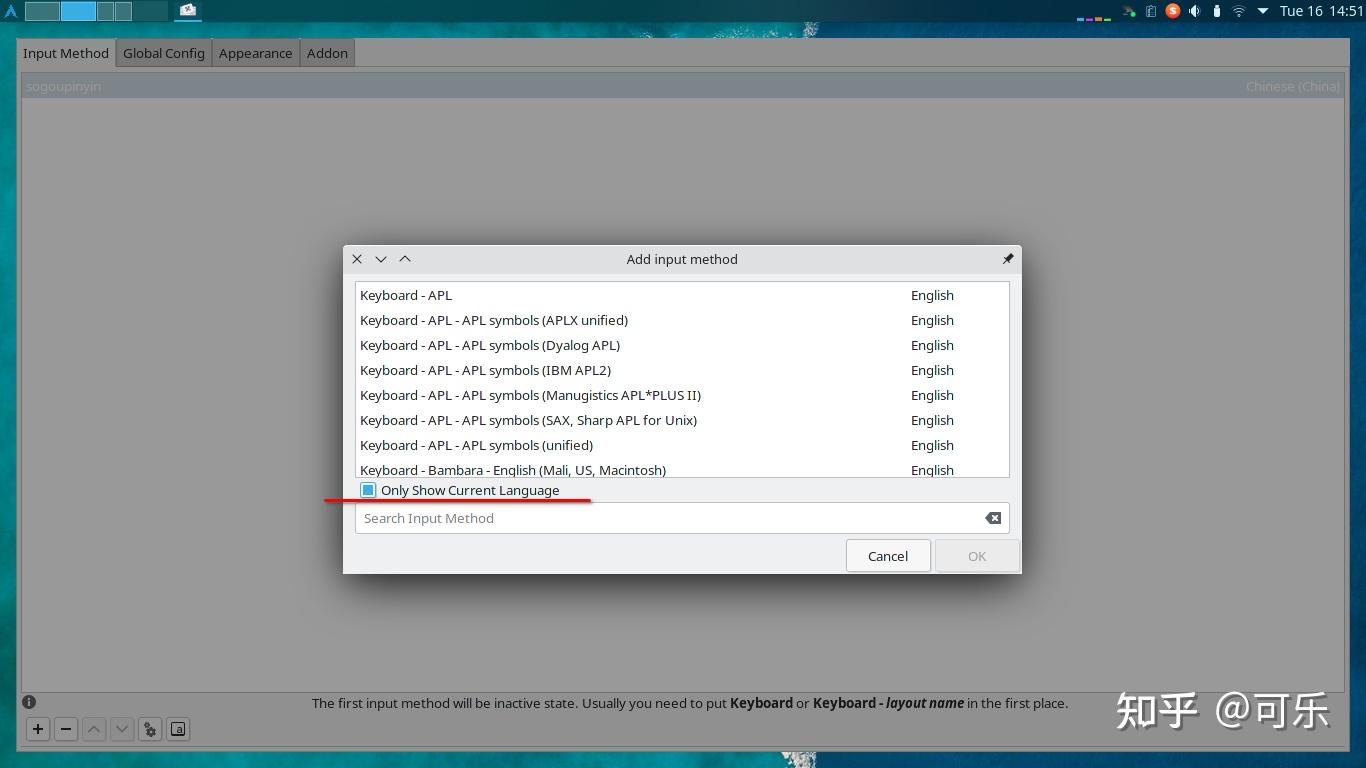Open the clock showing Tue 16 14:51
This screenshot has height=768, width=1366.
coord(1321,11)
